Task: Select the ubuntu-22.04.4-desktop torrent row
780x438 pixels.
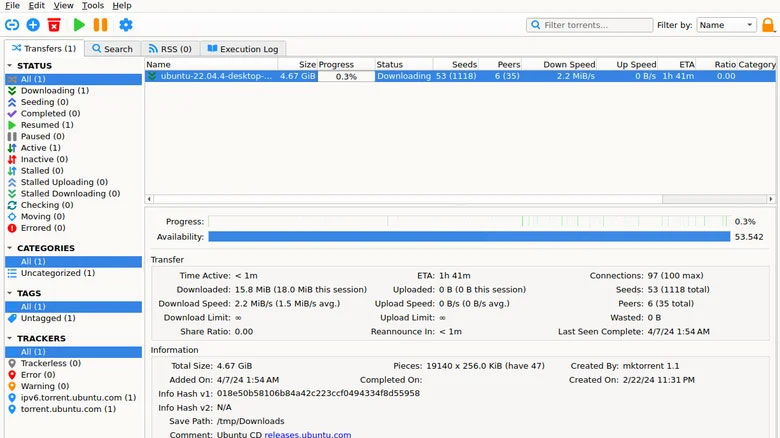Action: coord(460,76)
